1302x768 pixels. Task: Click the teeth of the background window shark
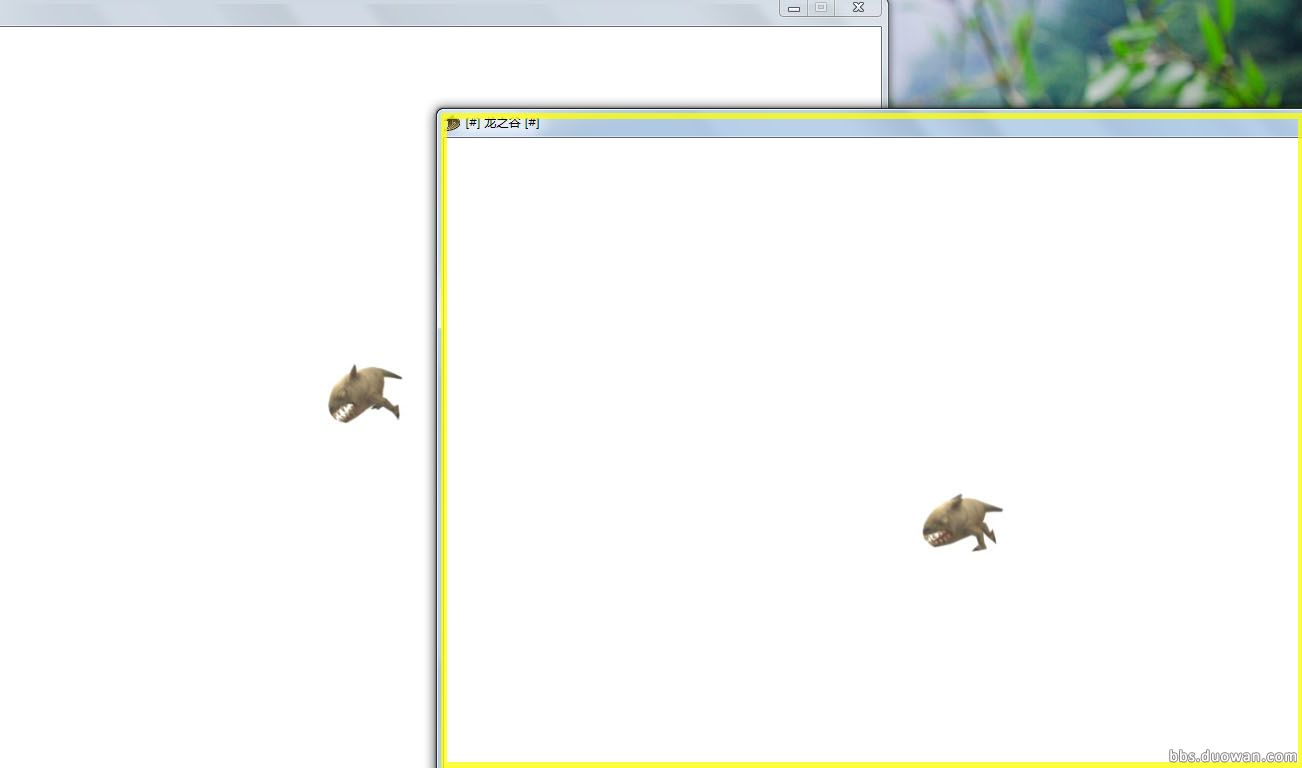(343, 411)
